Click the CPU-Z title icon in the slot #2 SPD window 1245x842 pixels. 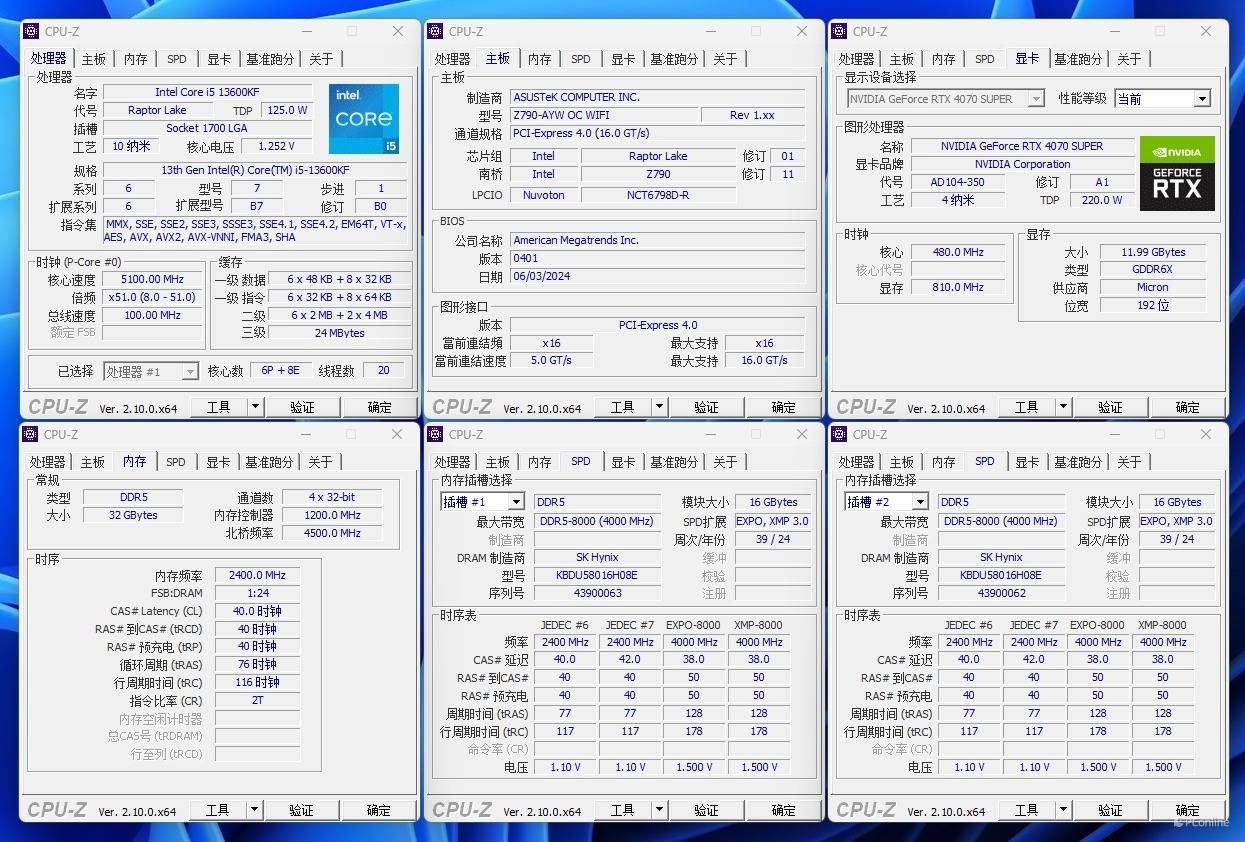pyautogui.click(x=839, y=435)
